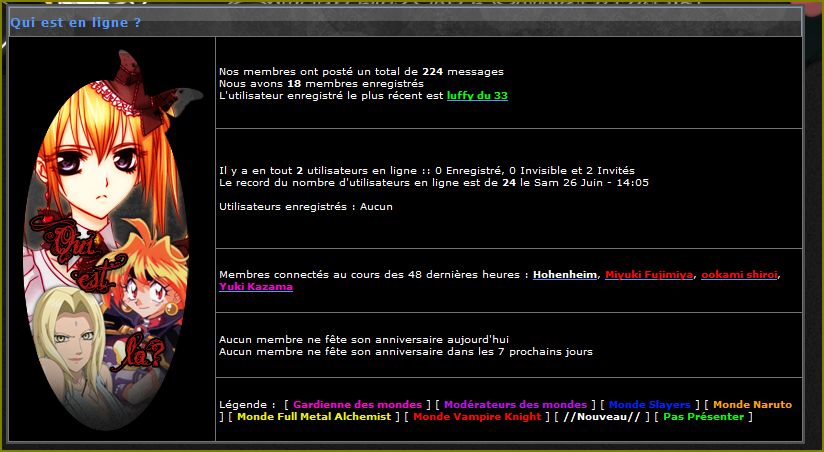Click the record text 'Sam 26 Juin - 14:05'
This screenshot has width=824, height=452.
tap(591, 183)
